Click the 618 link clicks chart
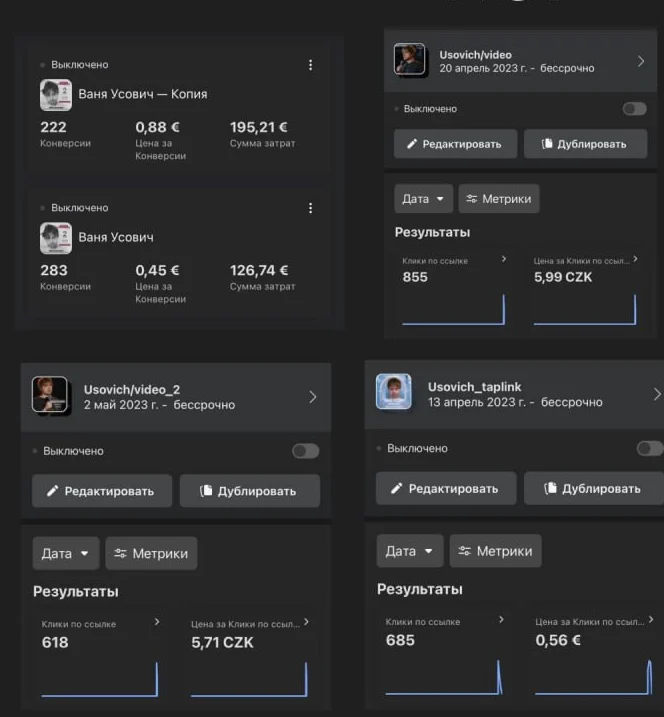 (100, 680)
